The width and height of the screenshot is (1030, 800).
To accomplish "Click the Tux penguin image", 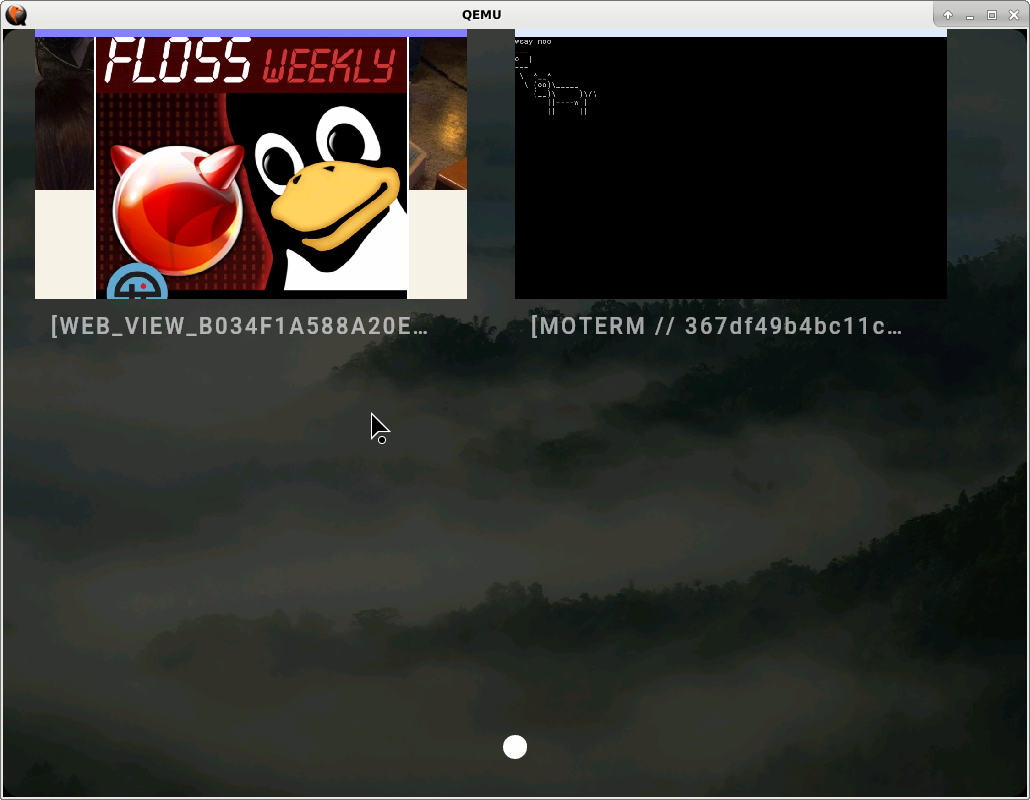I will [x=335, y=195].
